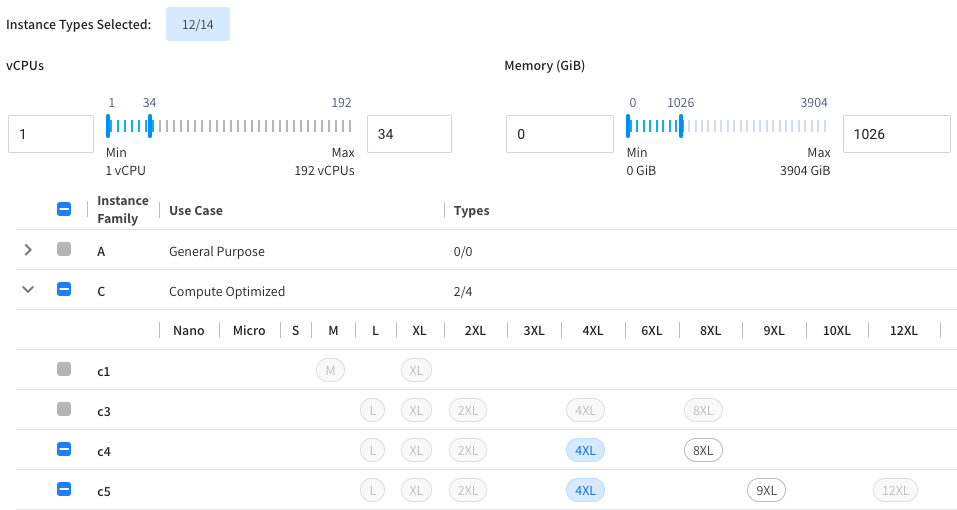Deselect the c4 4XL instance type
The image size is (957, 510).
(585, 450)
